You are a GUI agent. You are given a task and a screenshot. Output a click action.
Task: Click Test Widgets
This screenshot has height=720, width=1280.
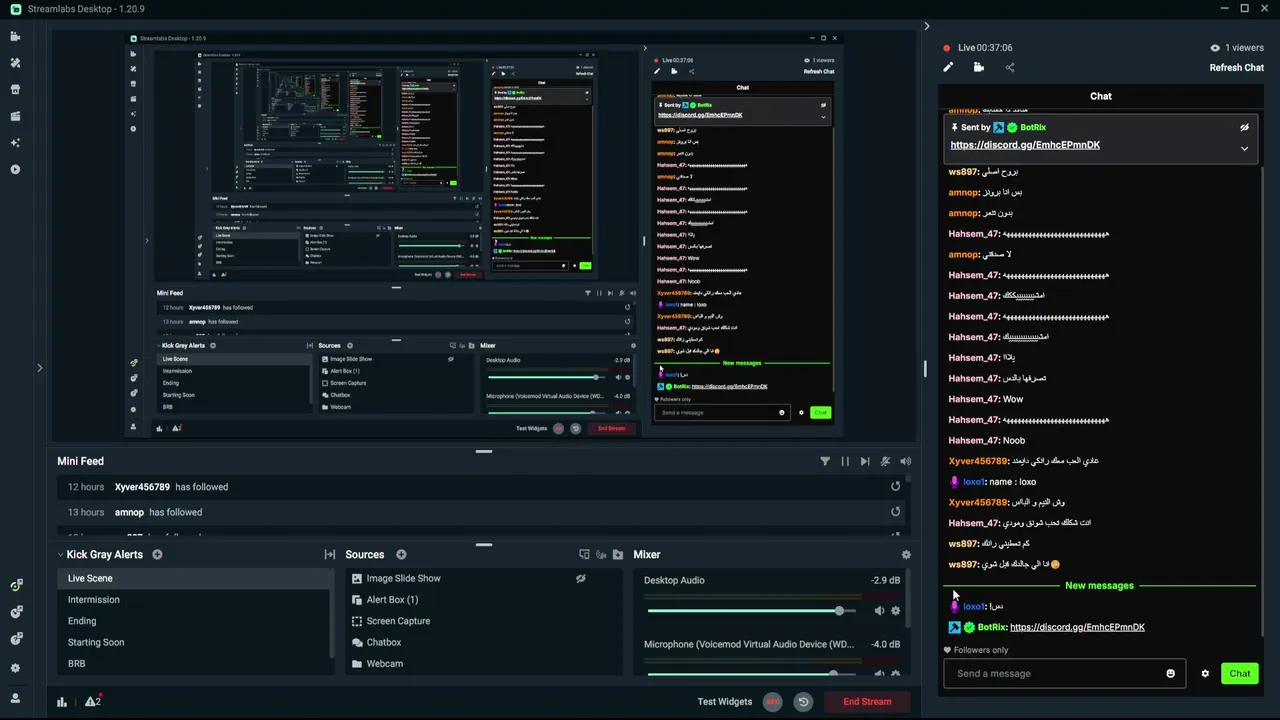(725, 701)
